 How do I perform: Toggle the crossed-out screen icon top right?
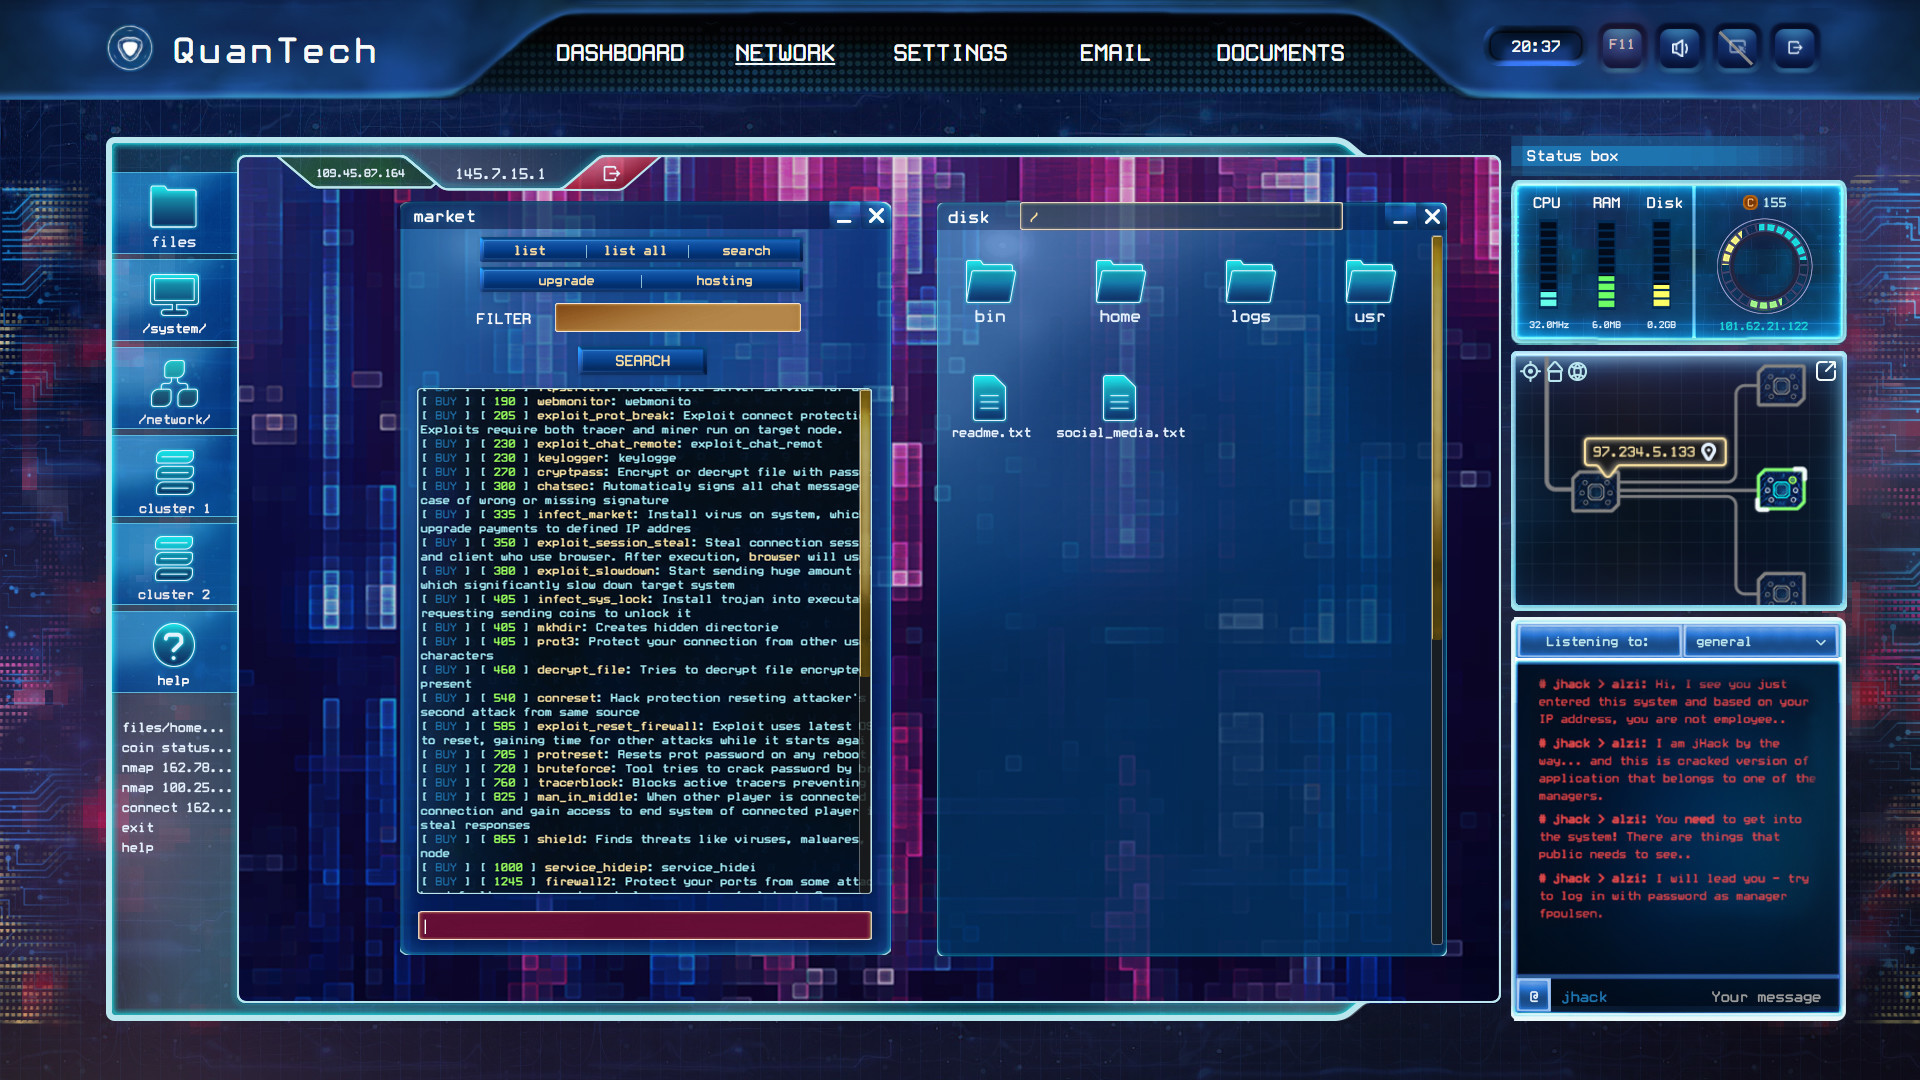1737,47
